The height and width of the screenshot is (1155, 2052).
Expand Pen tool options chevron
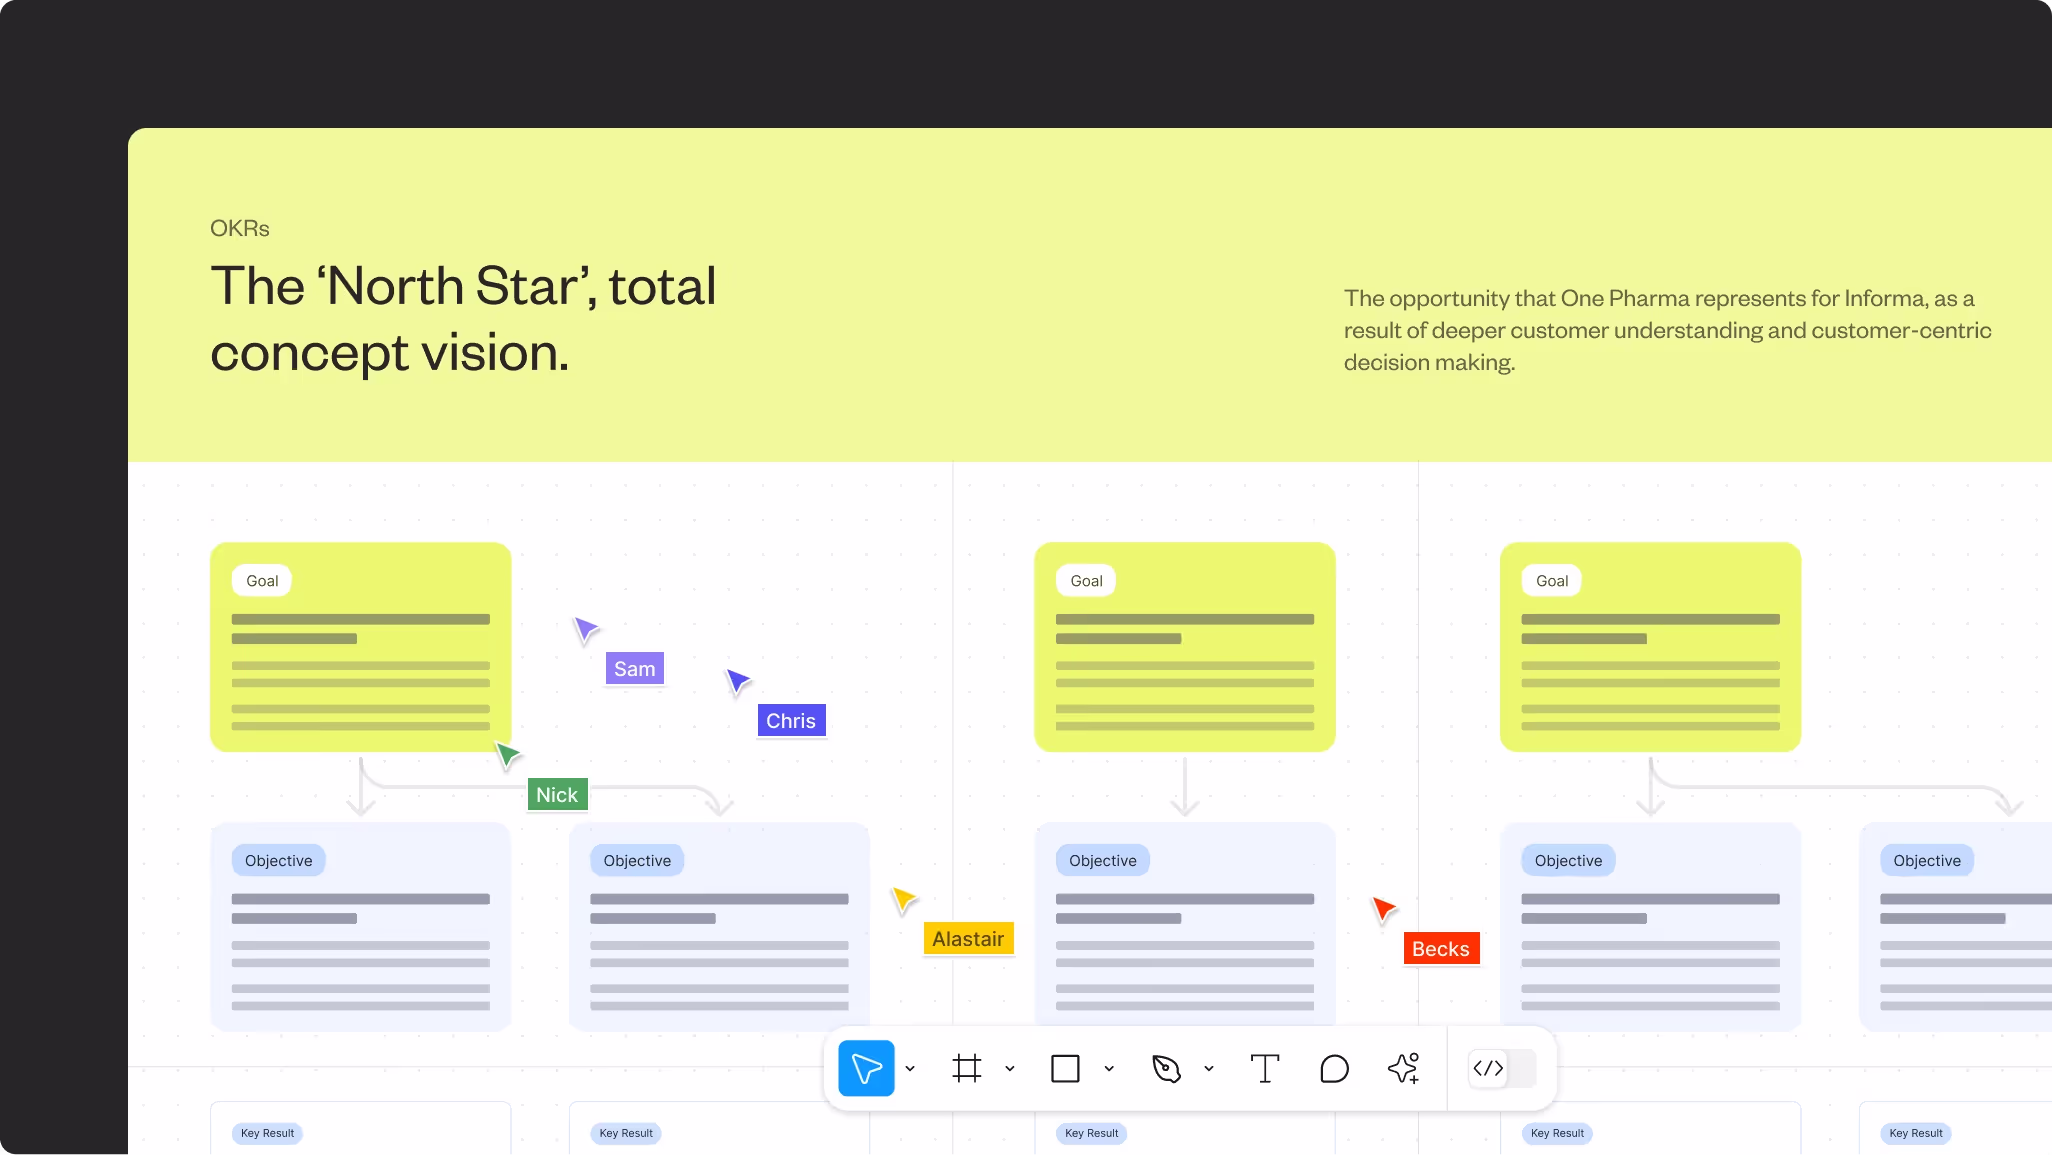pyautogui.click(x=1209, y=1069)
